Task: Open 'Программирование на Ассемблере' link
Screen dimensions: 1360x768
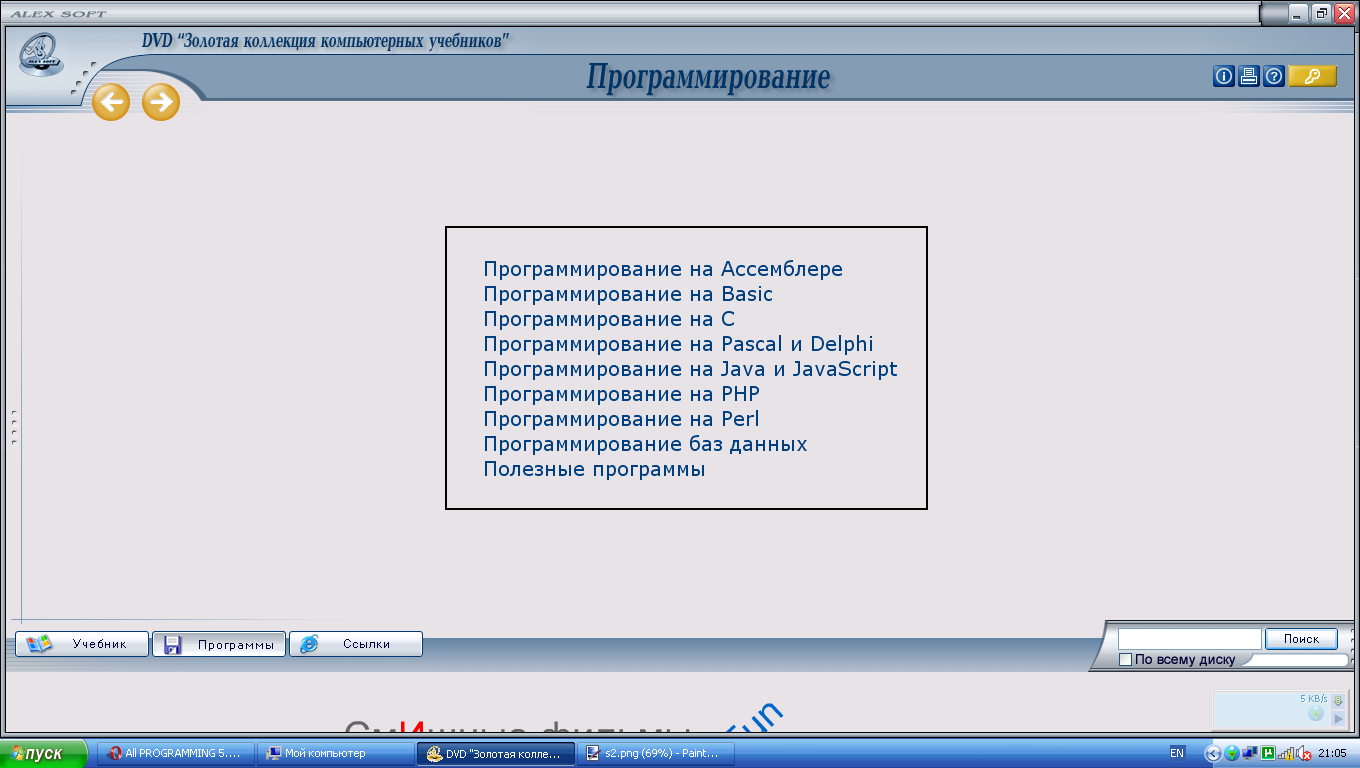Action: point(662,269)
